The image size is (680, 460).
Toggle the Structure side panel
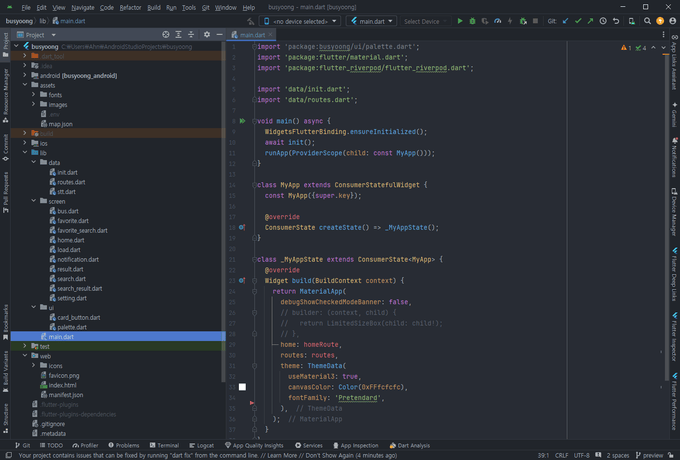(6, 418)
